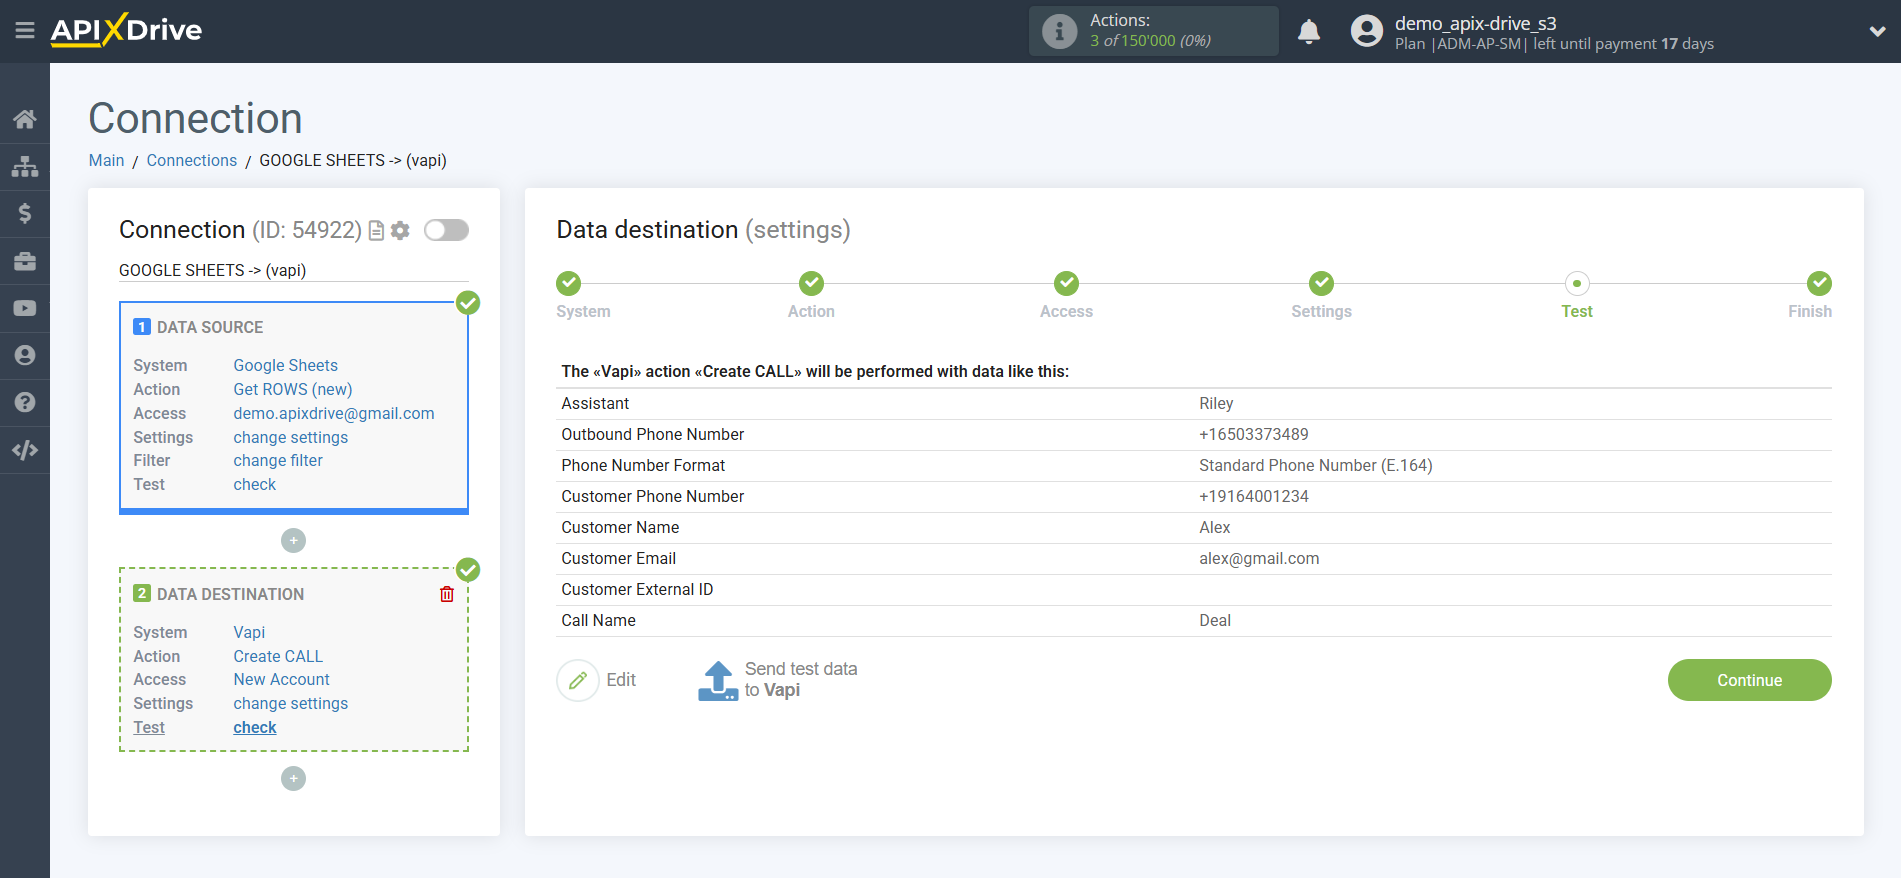Open Data Source check test link
The image size is (1901, 878).
tap(255, 484)
